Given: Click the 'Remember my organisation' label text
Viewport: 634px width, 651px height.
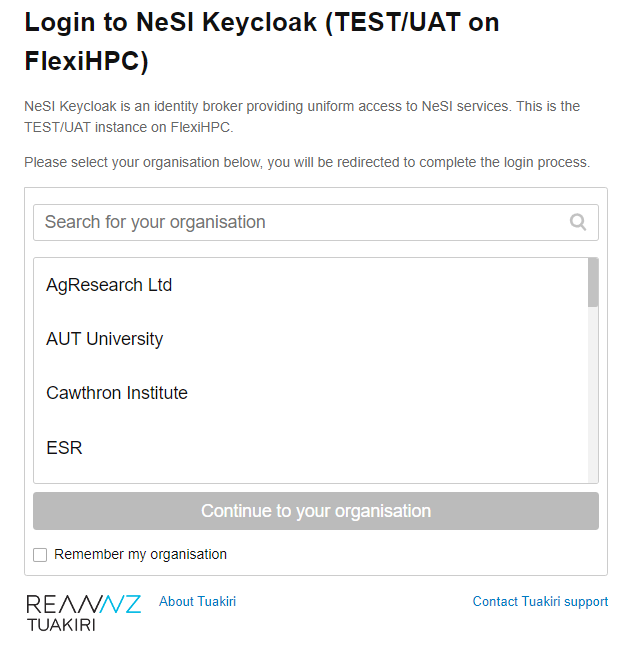Looking at the screenshot, I should pyautogui.click(x=140, y=554).
